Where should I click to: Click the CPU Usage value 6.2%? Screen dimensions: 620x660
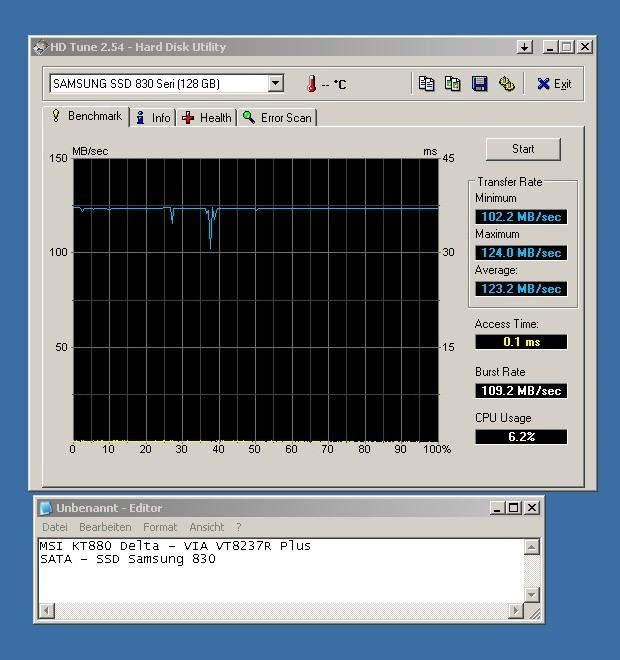521,437
